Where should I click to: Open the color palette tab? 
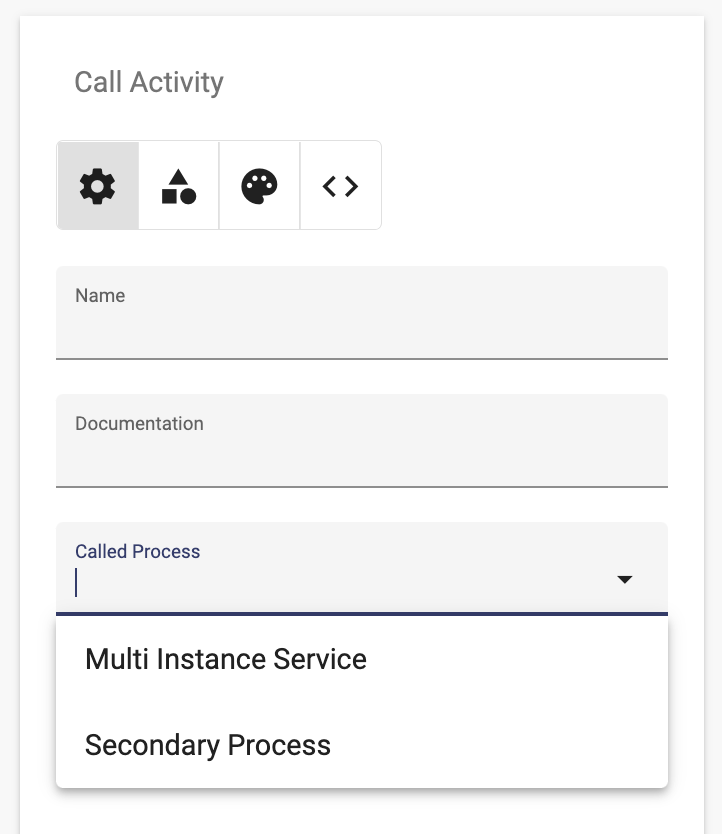point(260,186)
